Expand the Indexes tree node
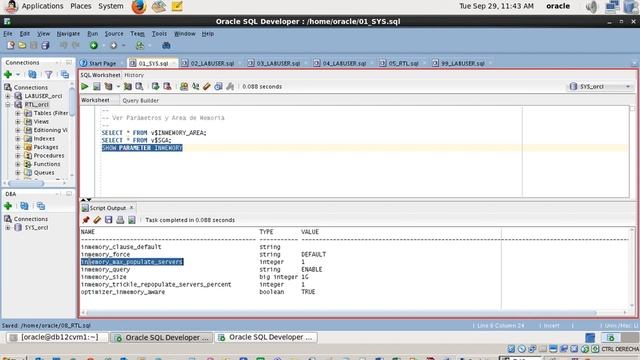This screenshot has height=360, width=640. (x=18, y=139)
